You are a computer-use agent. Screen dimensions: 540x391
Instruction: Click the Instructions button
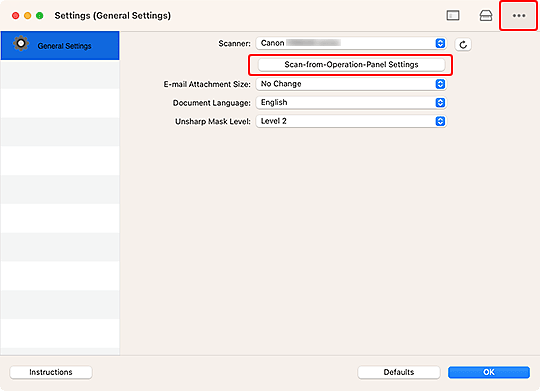(x=51, y=372)
